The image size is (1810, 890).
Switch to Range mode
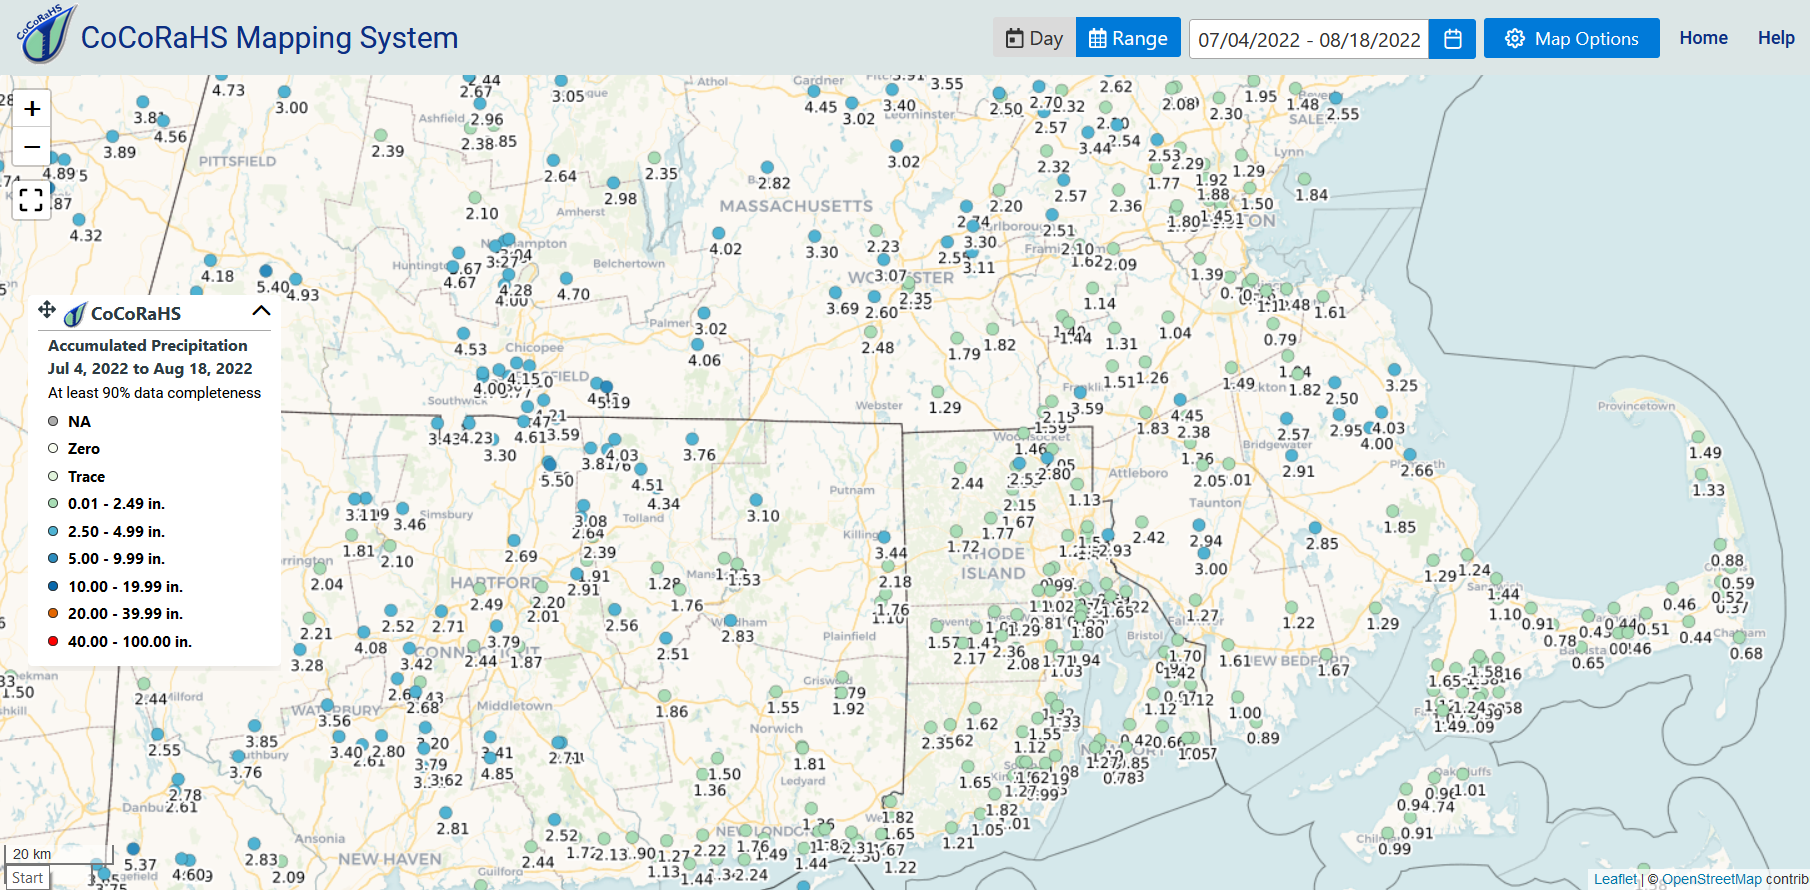coord(1128,39)
